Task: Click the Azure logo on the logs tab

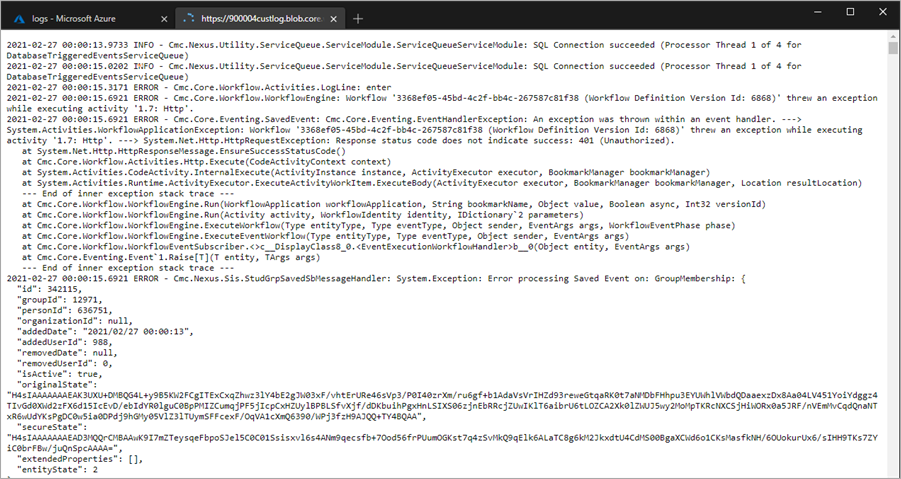Action: coord(19,19)
